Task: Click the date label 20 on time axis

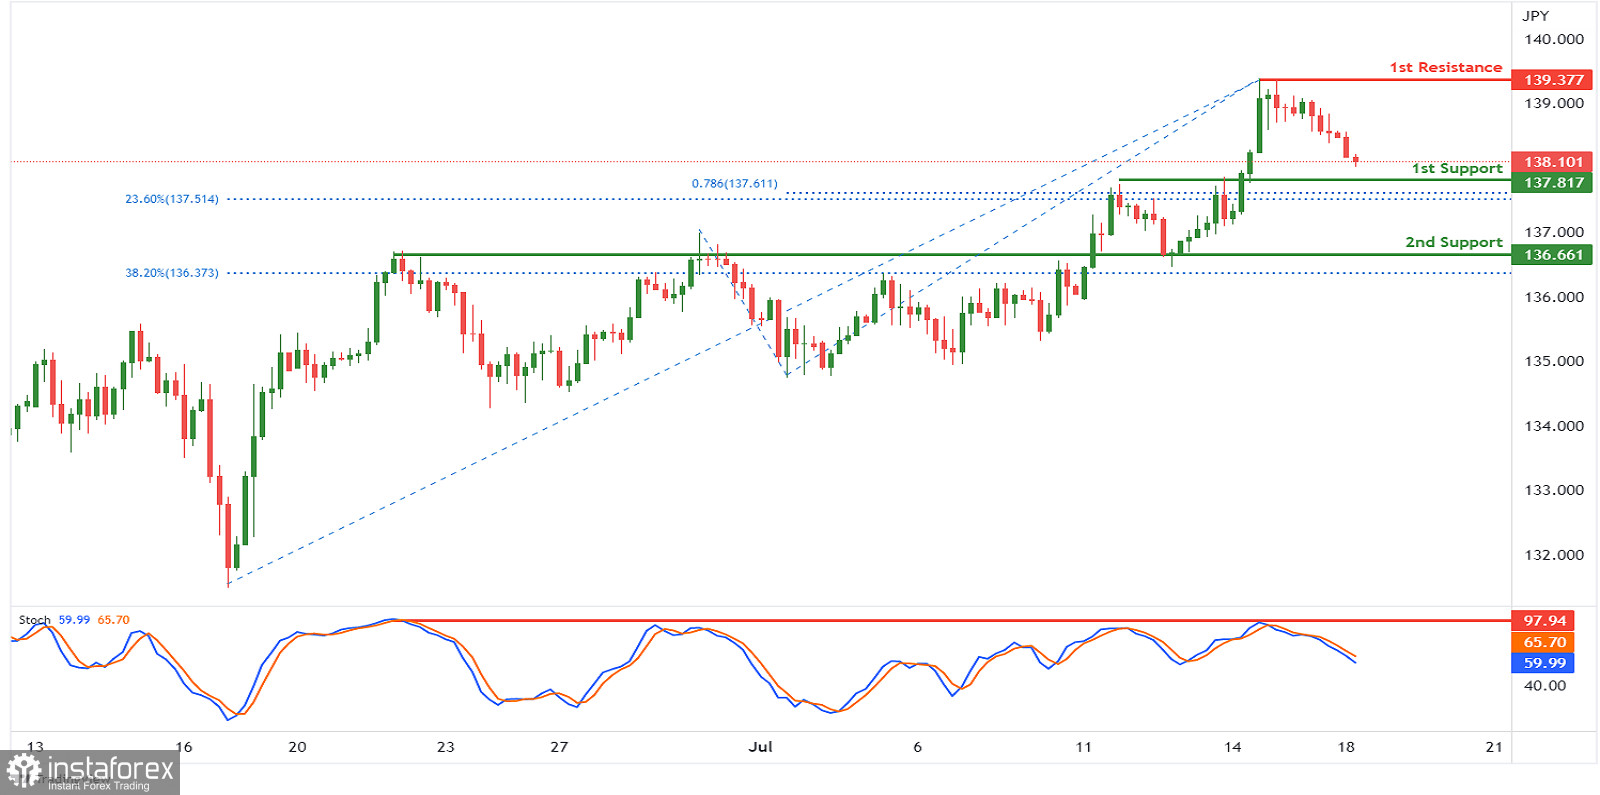Action: coord(297,747)
